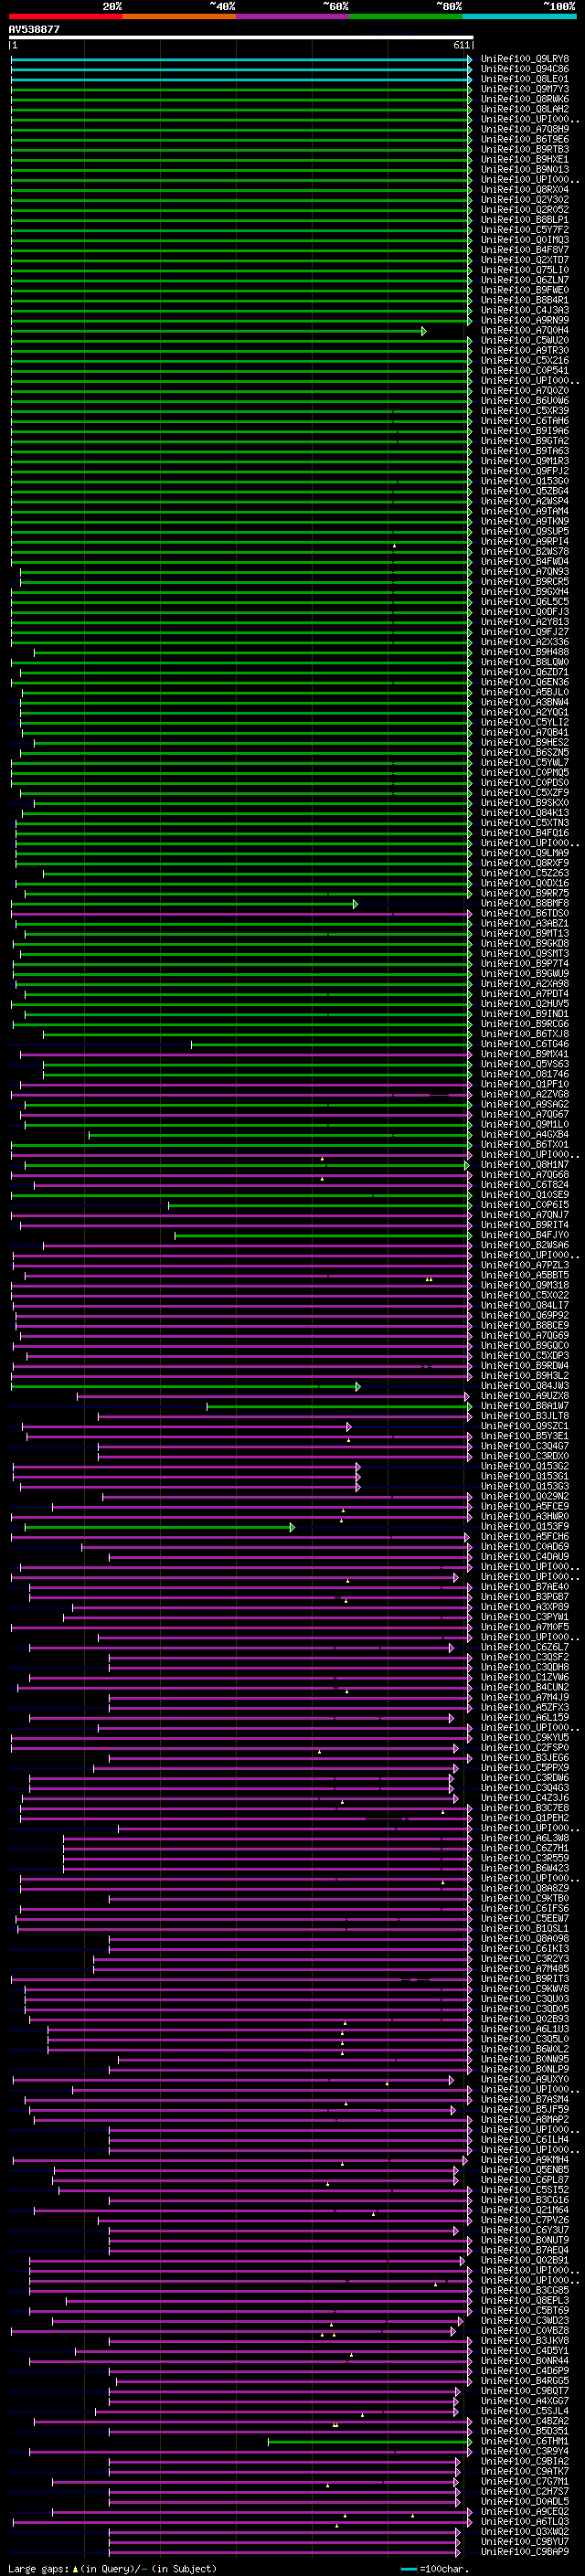Click label UniRef100_B7AE40
The width and height of the screenshot is (585, 2576).
coord(524,1587)
